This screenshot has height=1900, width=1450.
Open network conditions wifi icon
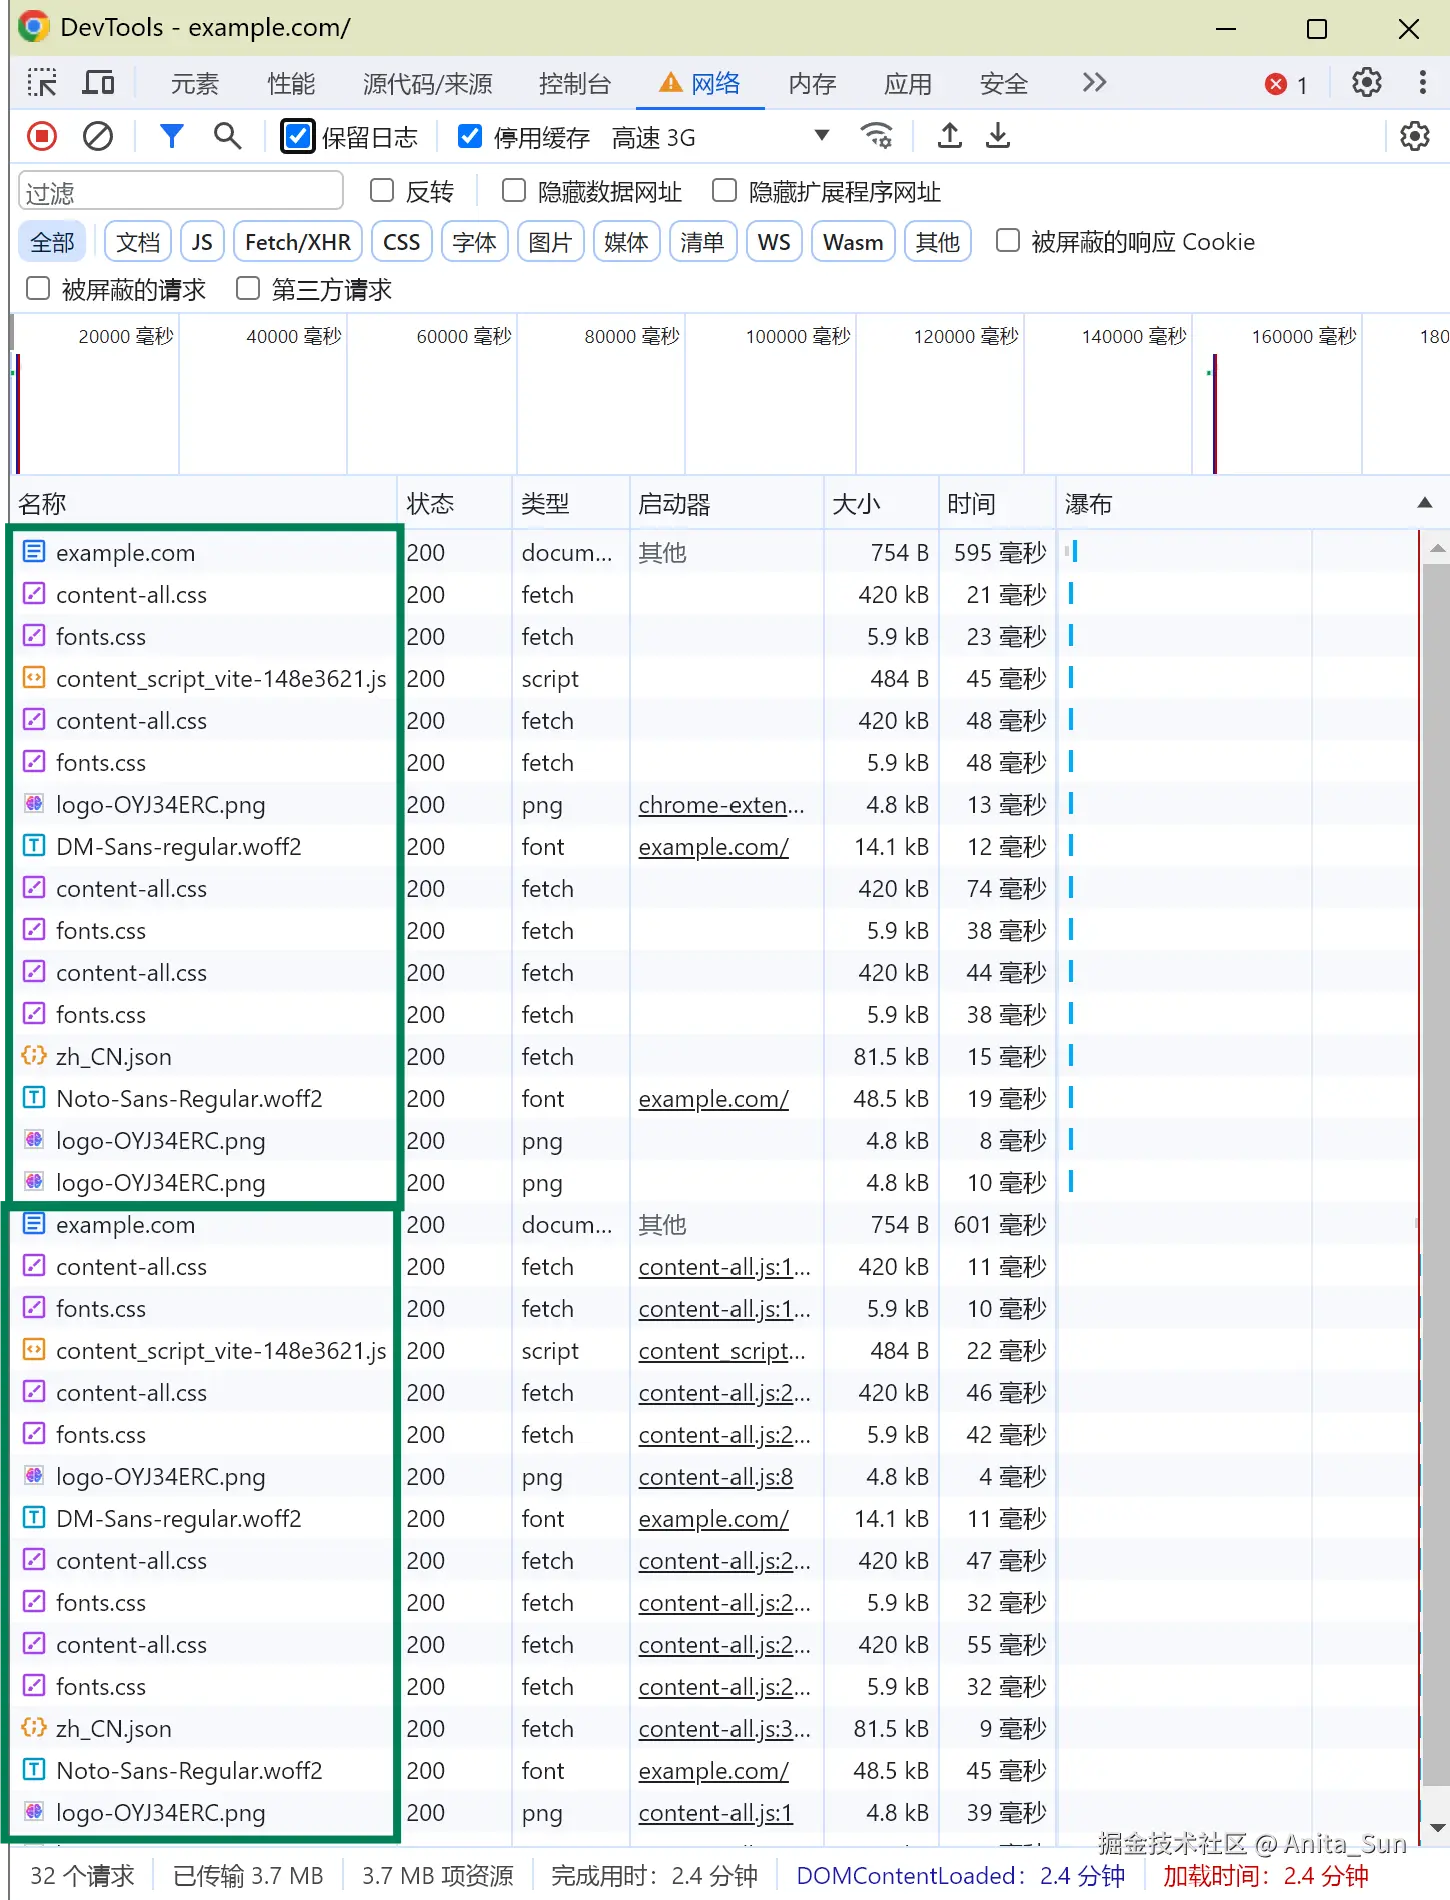point(877,136)
